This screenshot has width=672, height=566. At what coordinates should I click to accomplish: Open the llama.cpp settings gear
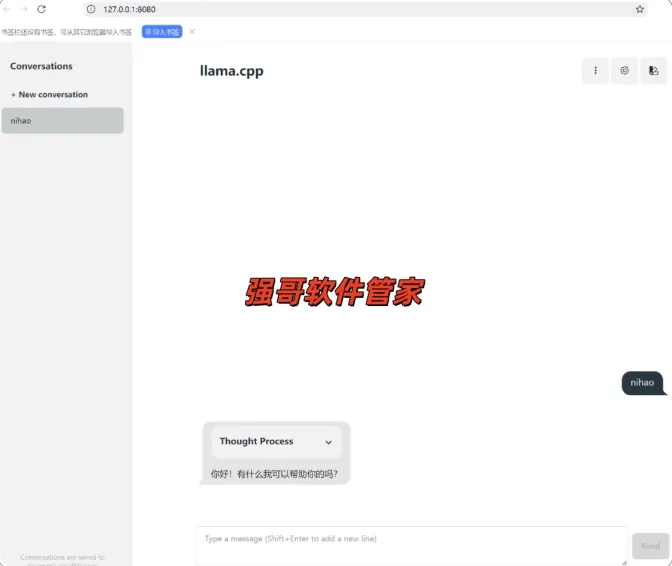pyautogui.click(x=624, y=71)
